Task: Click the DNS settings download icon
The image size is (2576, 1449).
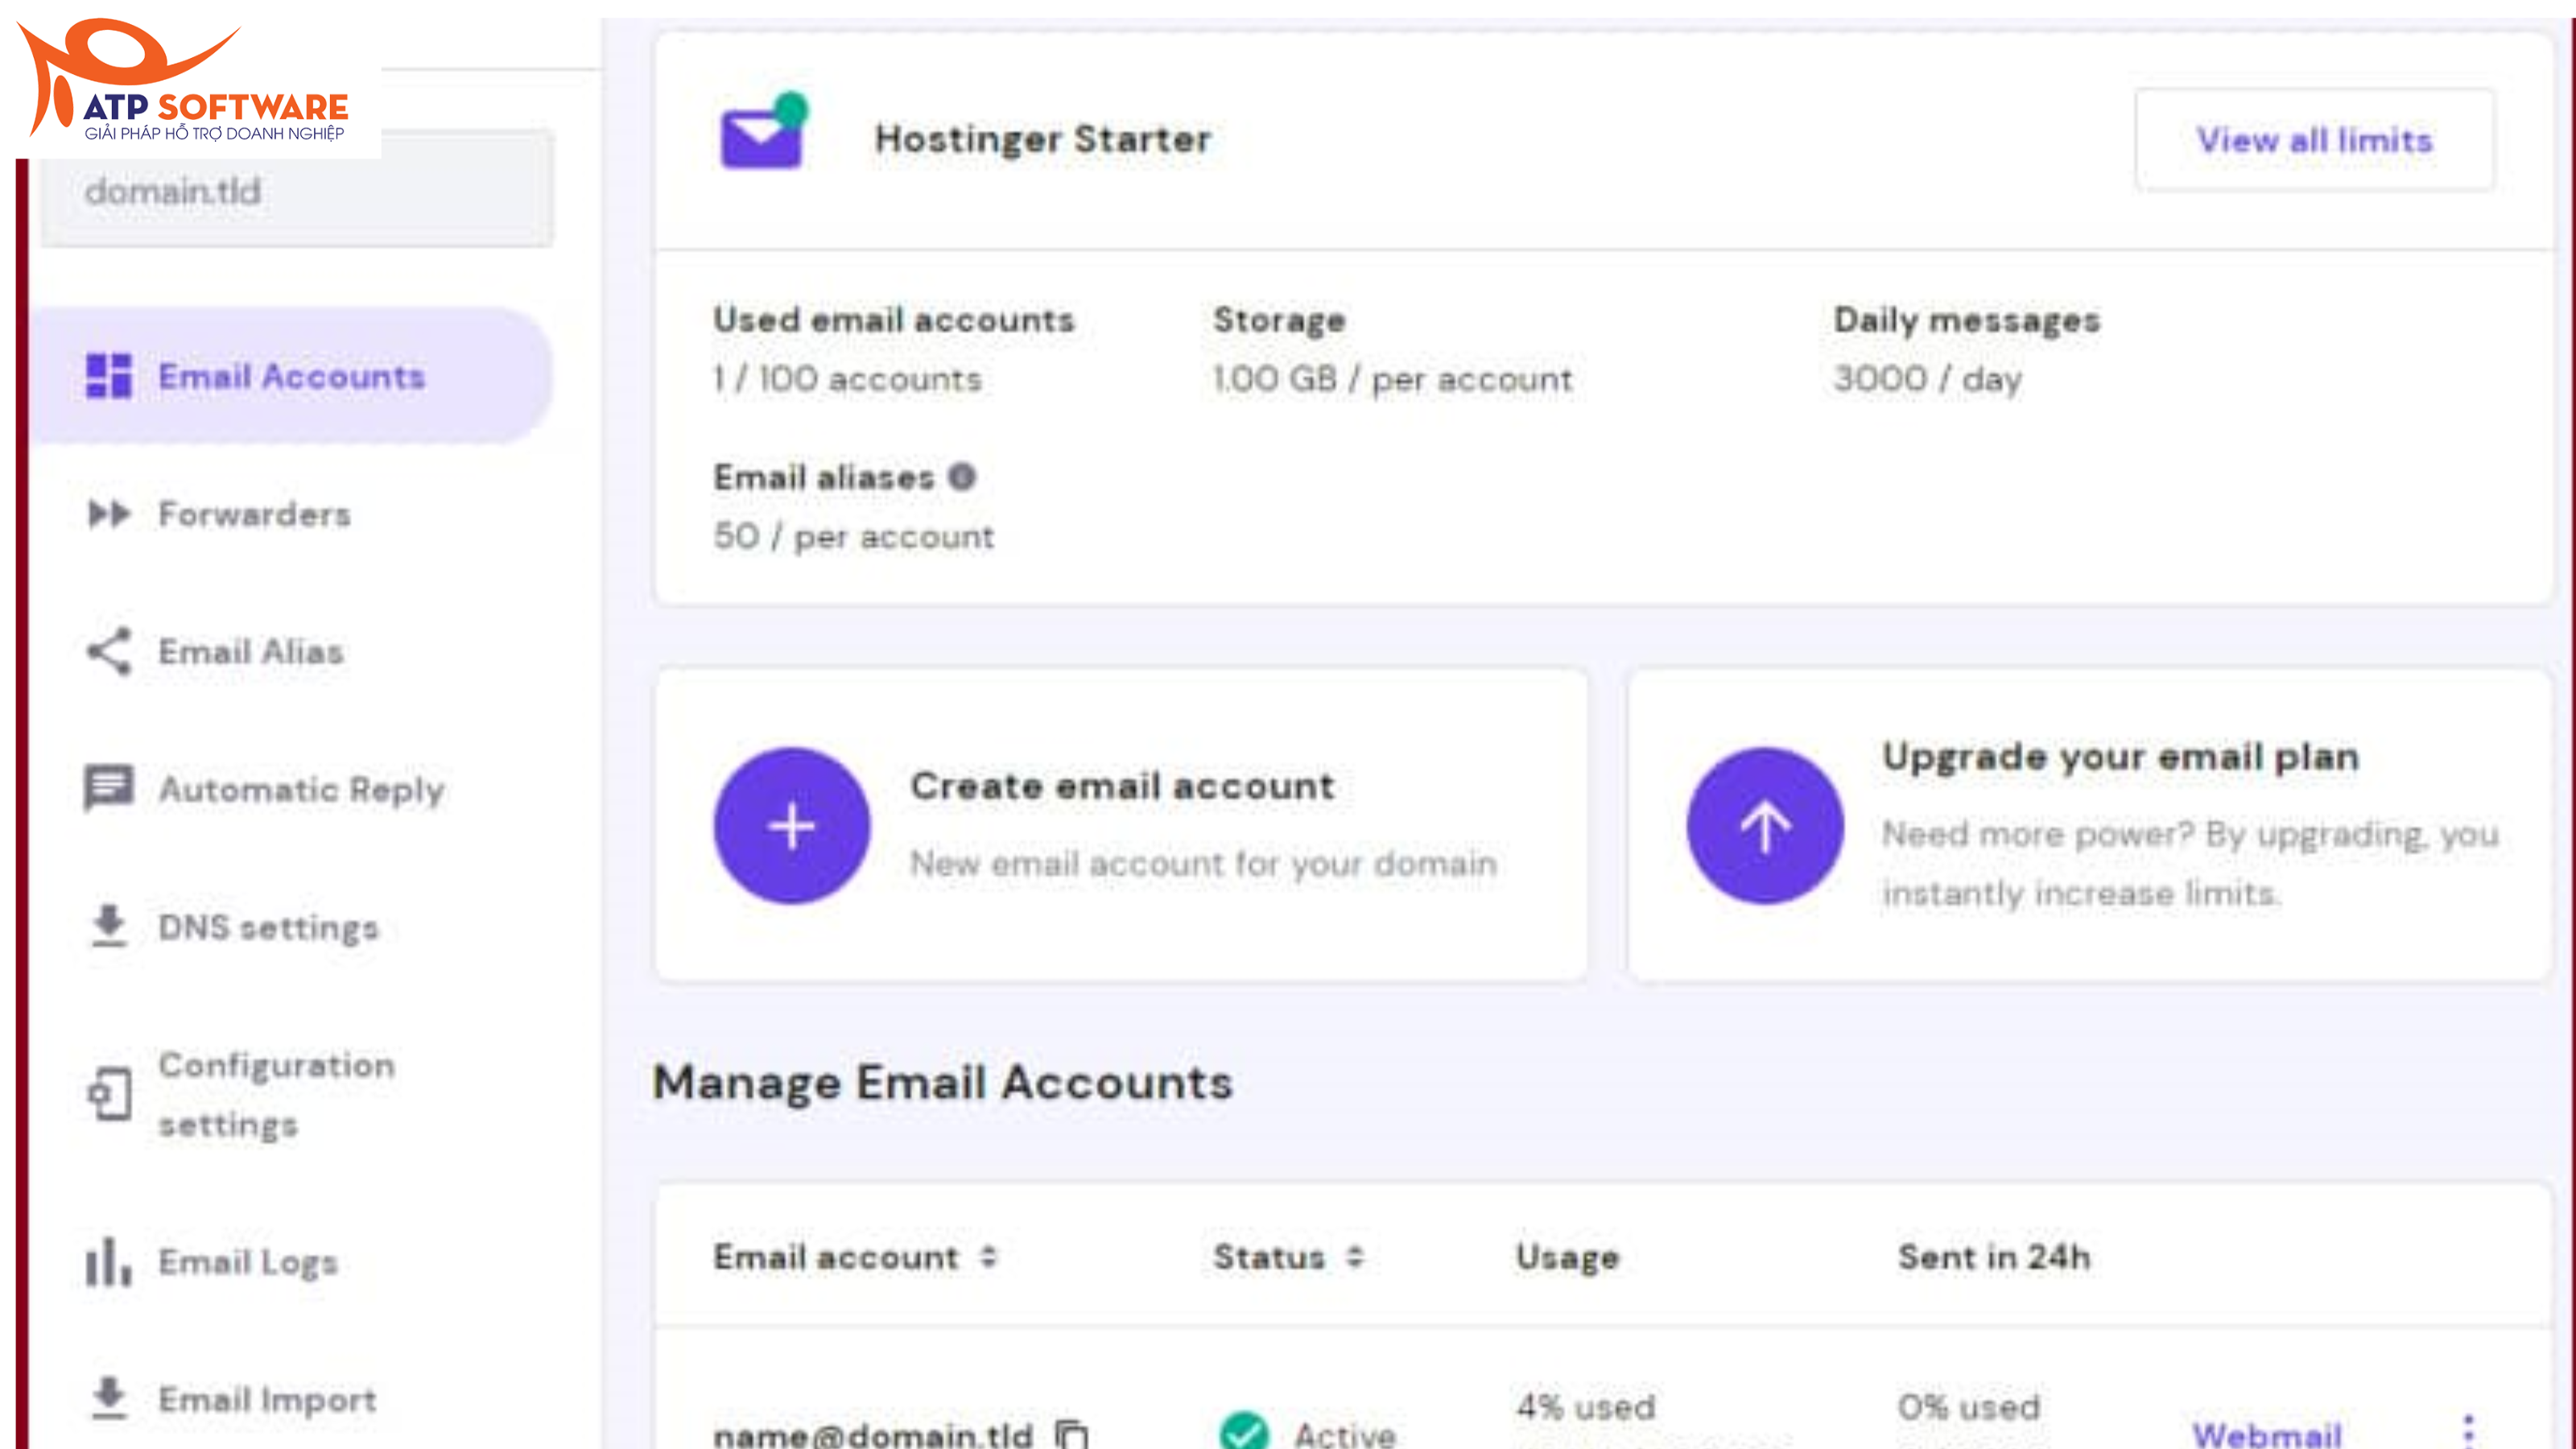Action: pyautogui.click(x=108, y=926)
